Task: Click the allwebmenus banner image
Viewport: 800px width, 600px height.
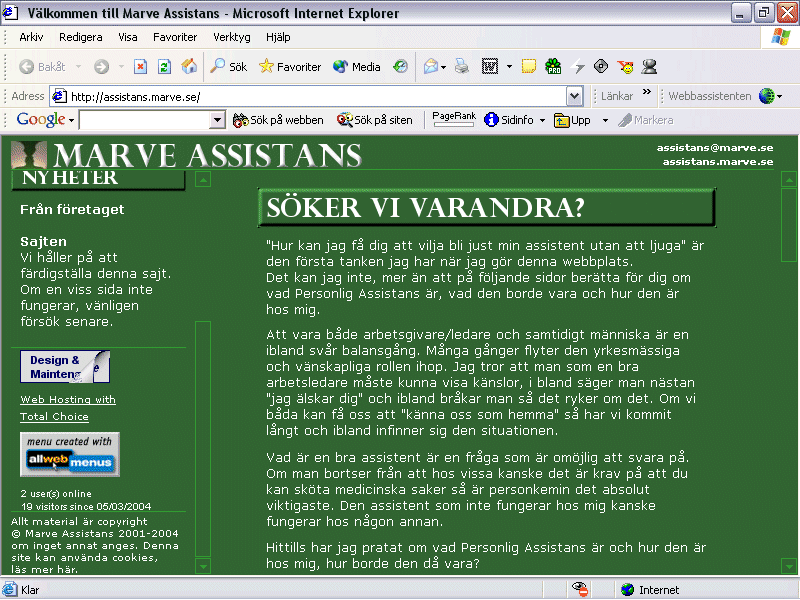Action: click(70, 455)
